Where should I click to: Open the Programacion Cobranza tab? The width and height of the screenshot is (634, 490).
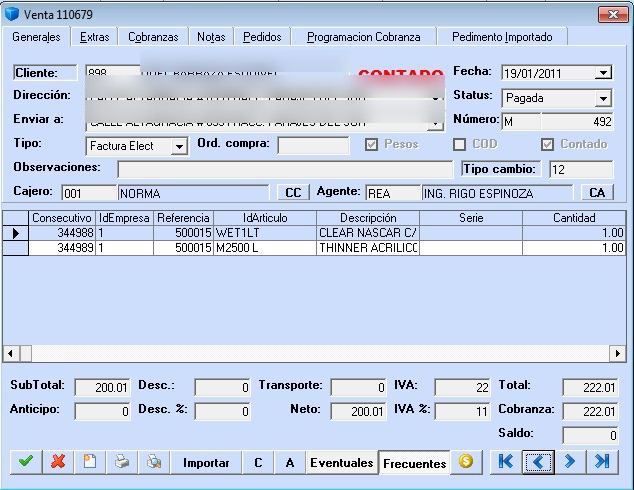point(363,37)
